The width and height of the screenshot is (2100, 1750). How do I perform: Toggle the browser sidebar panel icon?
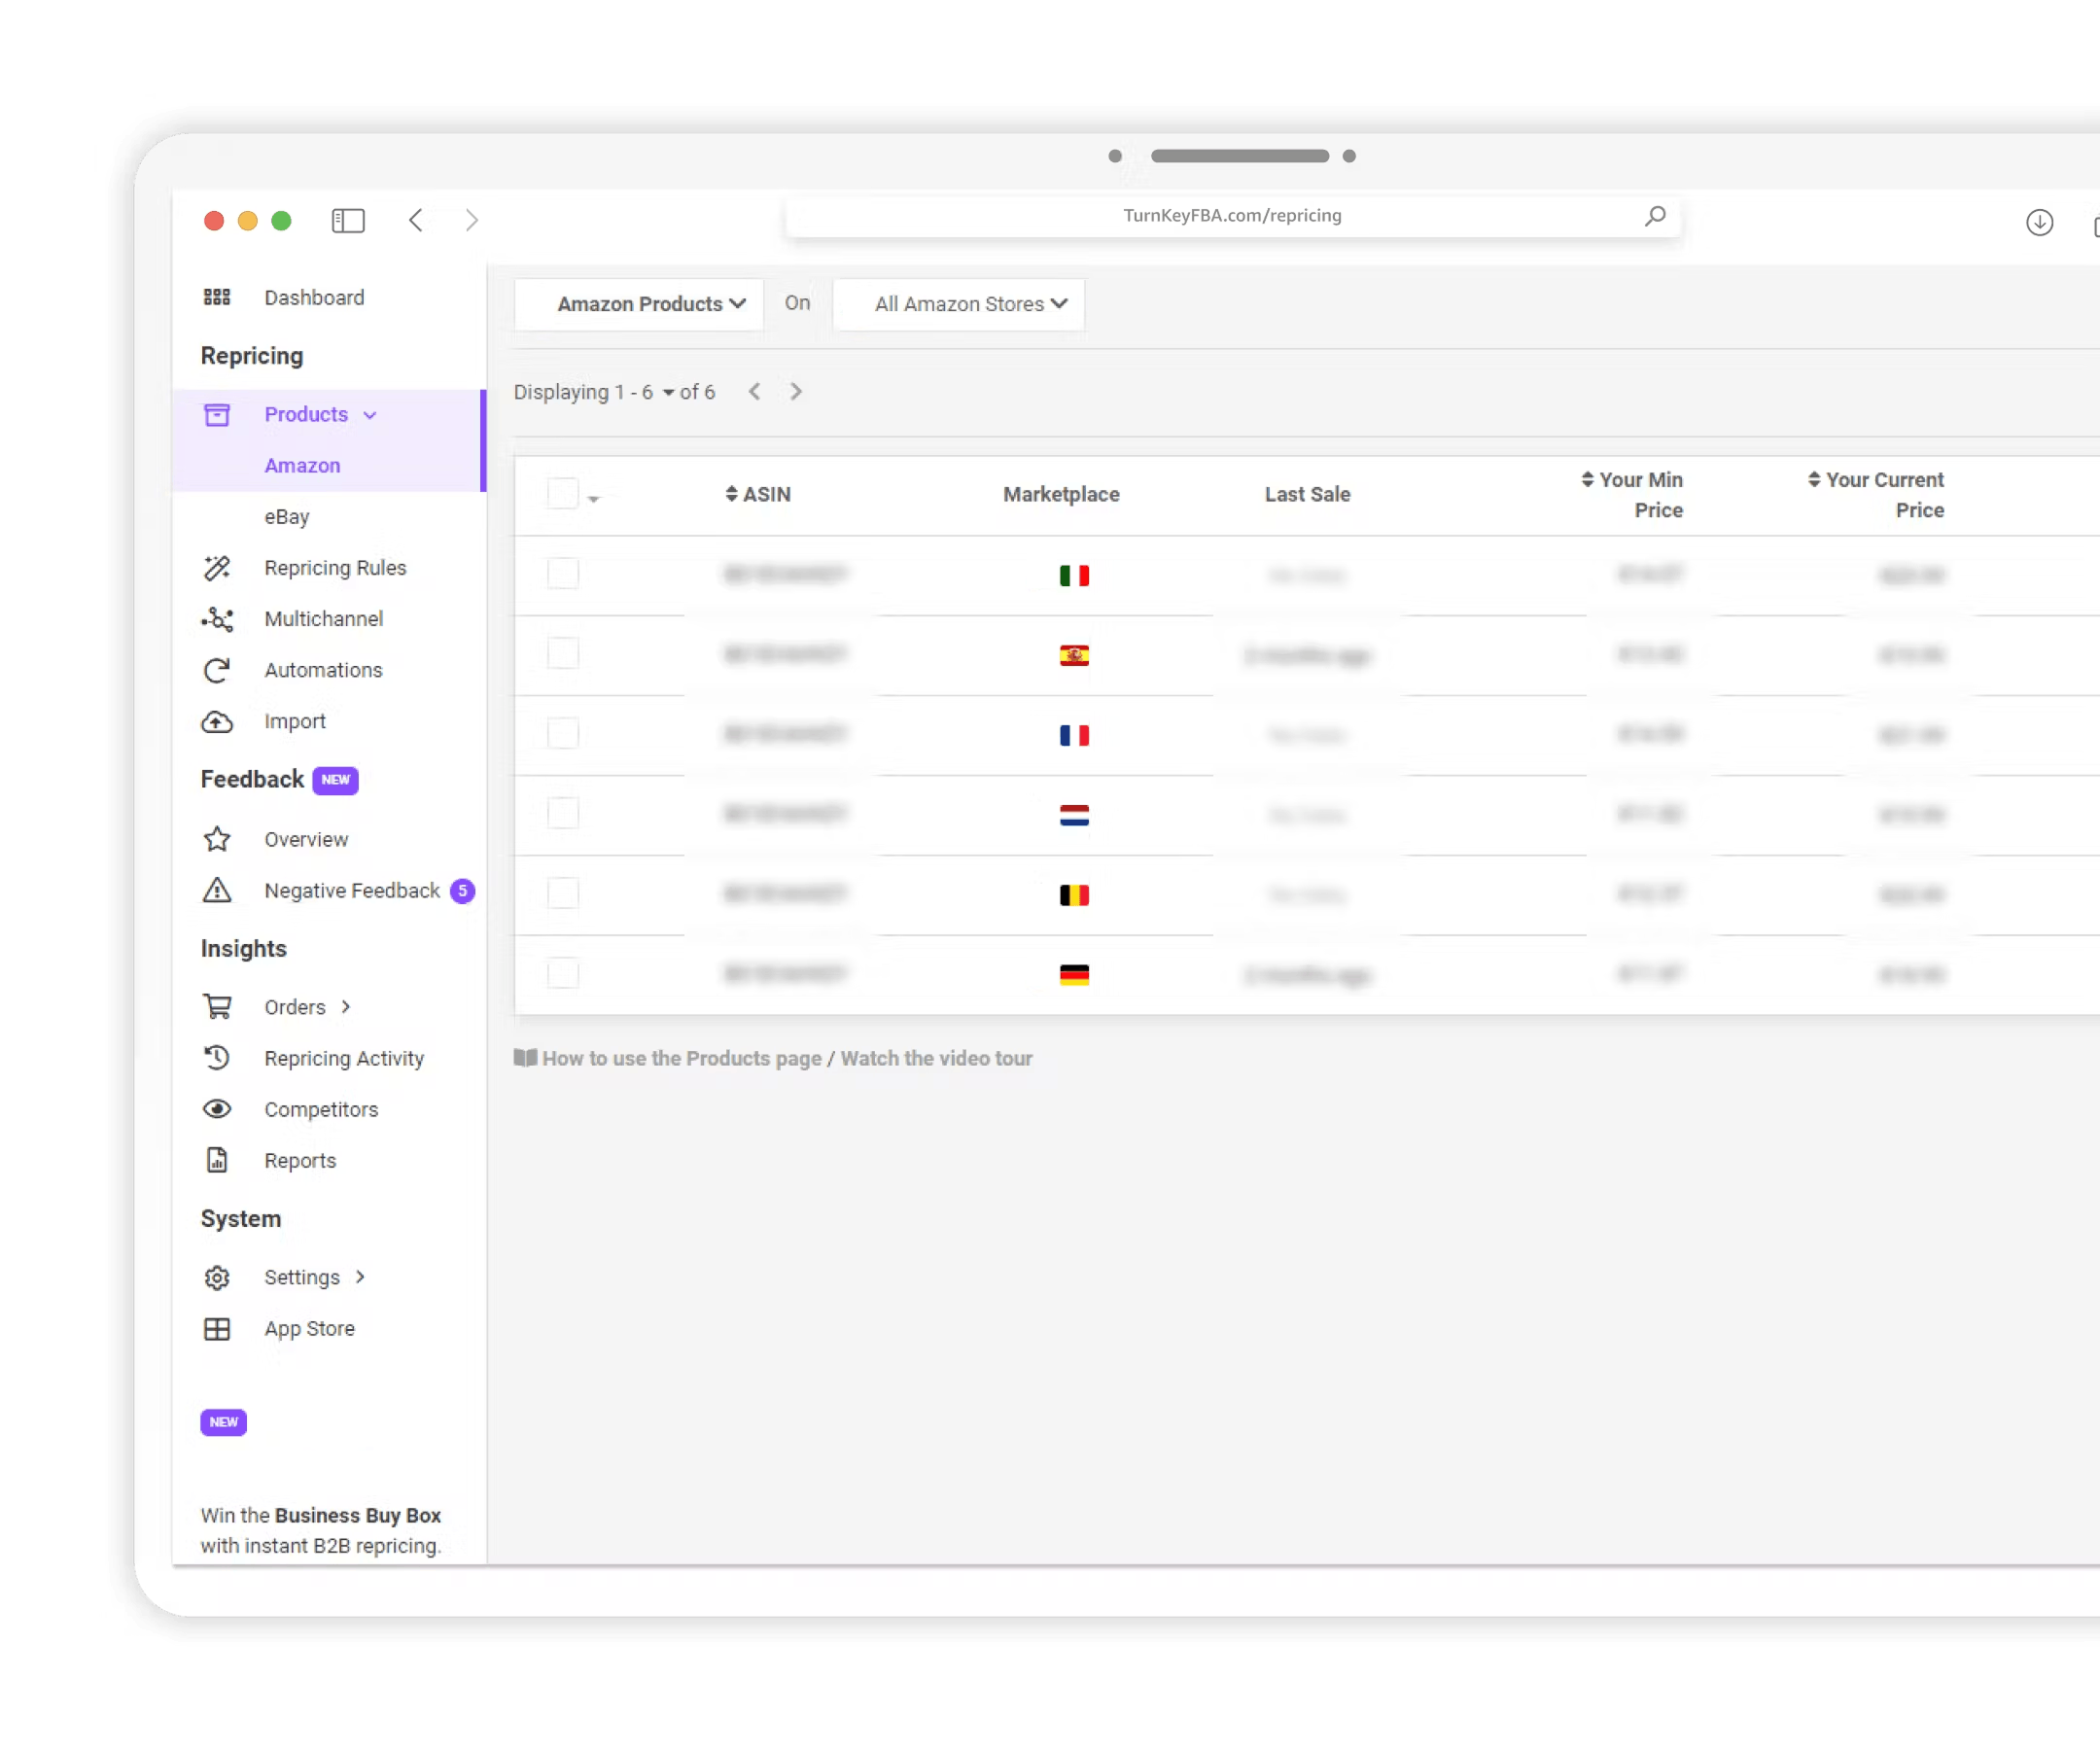point(348,220)
